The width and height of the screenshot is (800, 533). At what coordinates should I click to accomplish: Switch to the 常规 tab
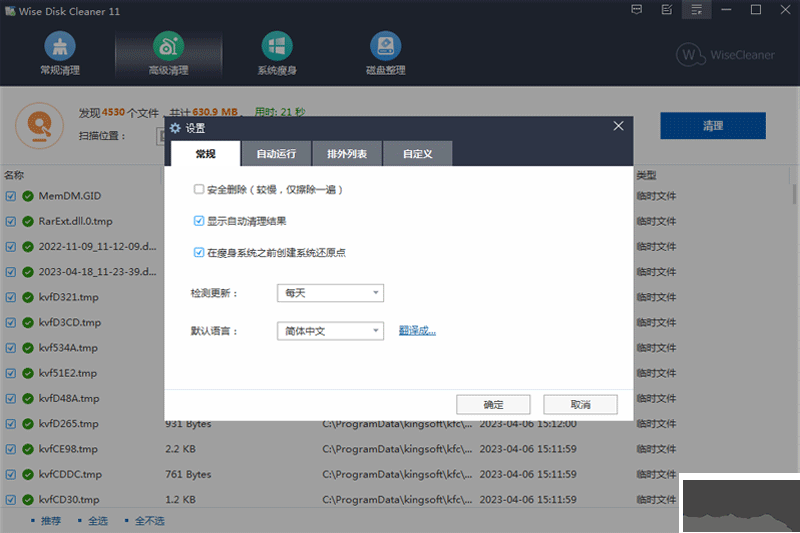pos(206,154)
